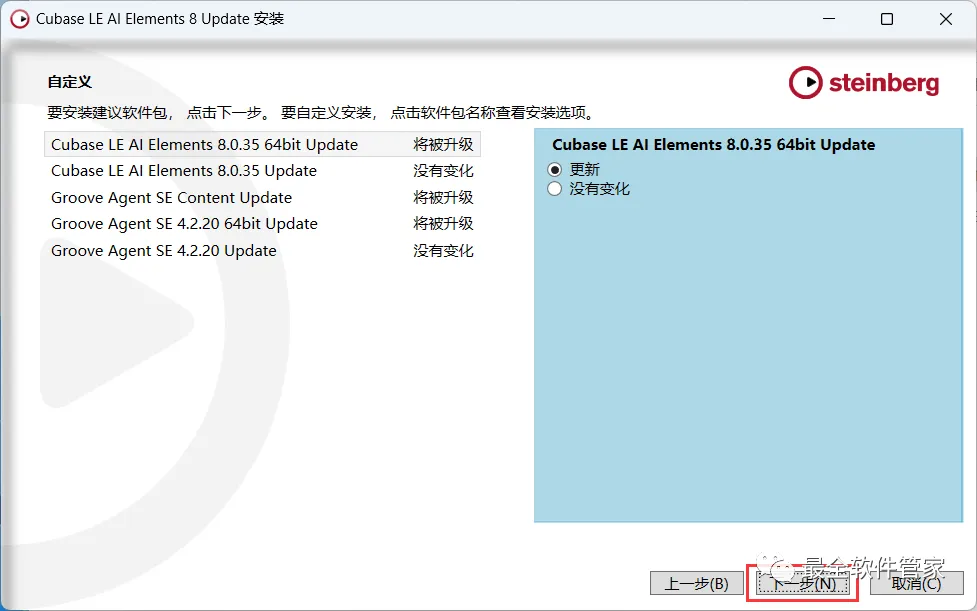Click 没有变化 status of Groove Agent SE 4.2.20 Update
Screen dimensions: 977x611
443,250
